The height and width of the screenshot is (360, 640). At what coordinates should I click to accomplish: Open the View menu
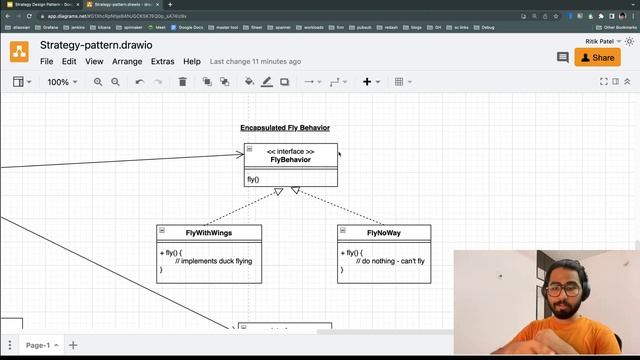point(94,61)
